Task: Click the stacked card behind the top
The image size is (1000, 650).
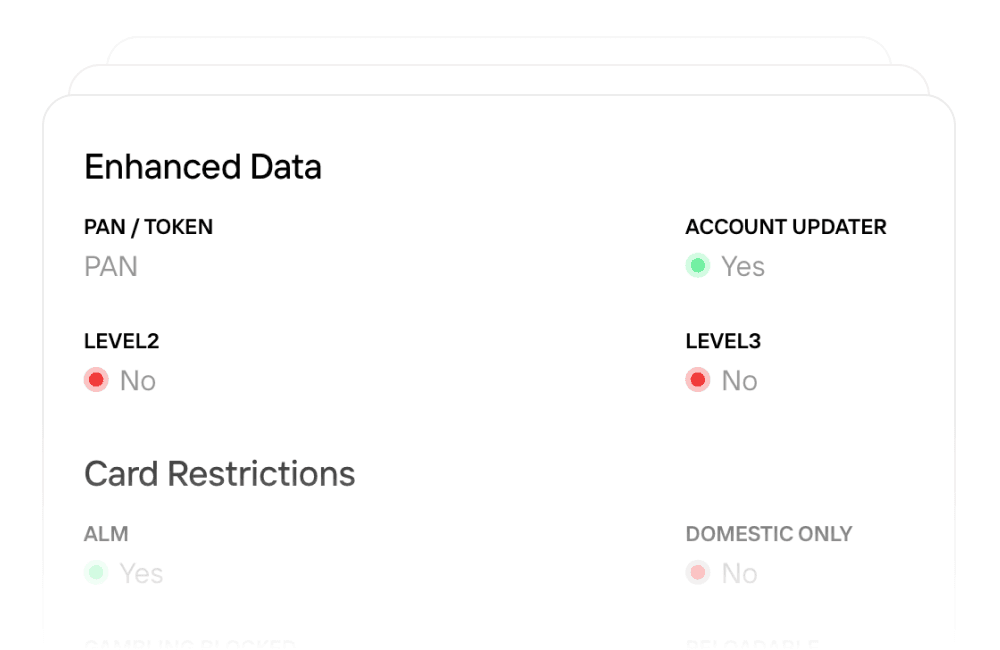Action: point(500,80)
